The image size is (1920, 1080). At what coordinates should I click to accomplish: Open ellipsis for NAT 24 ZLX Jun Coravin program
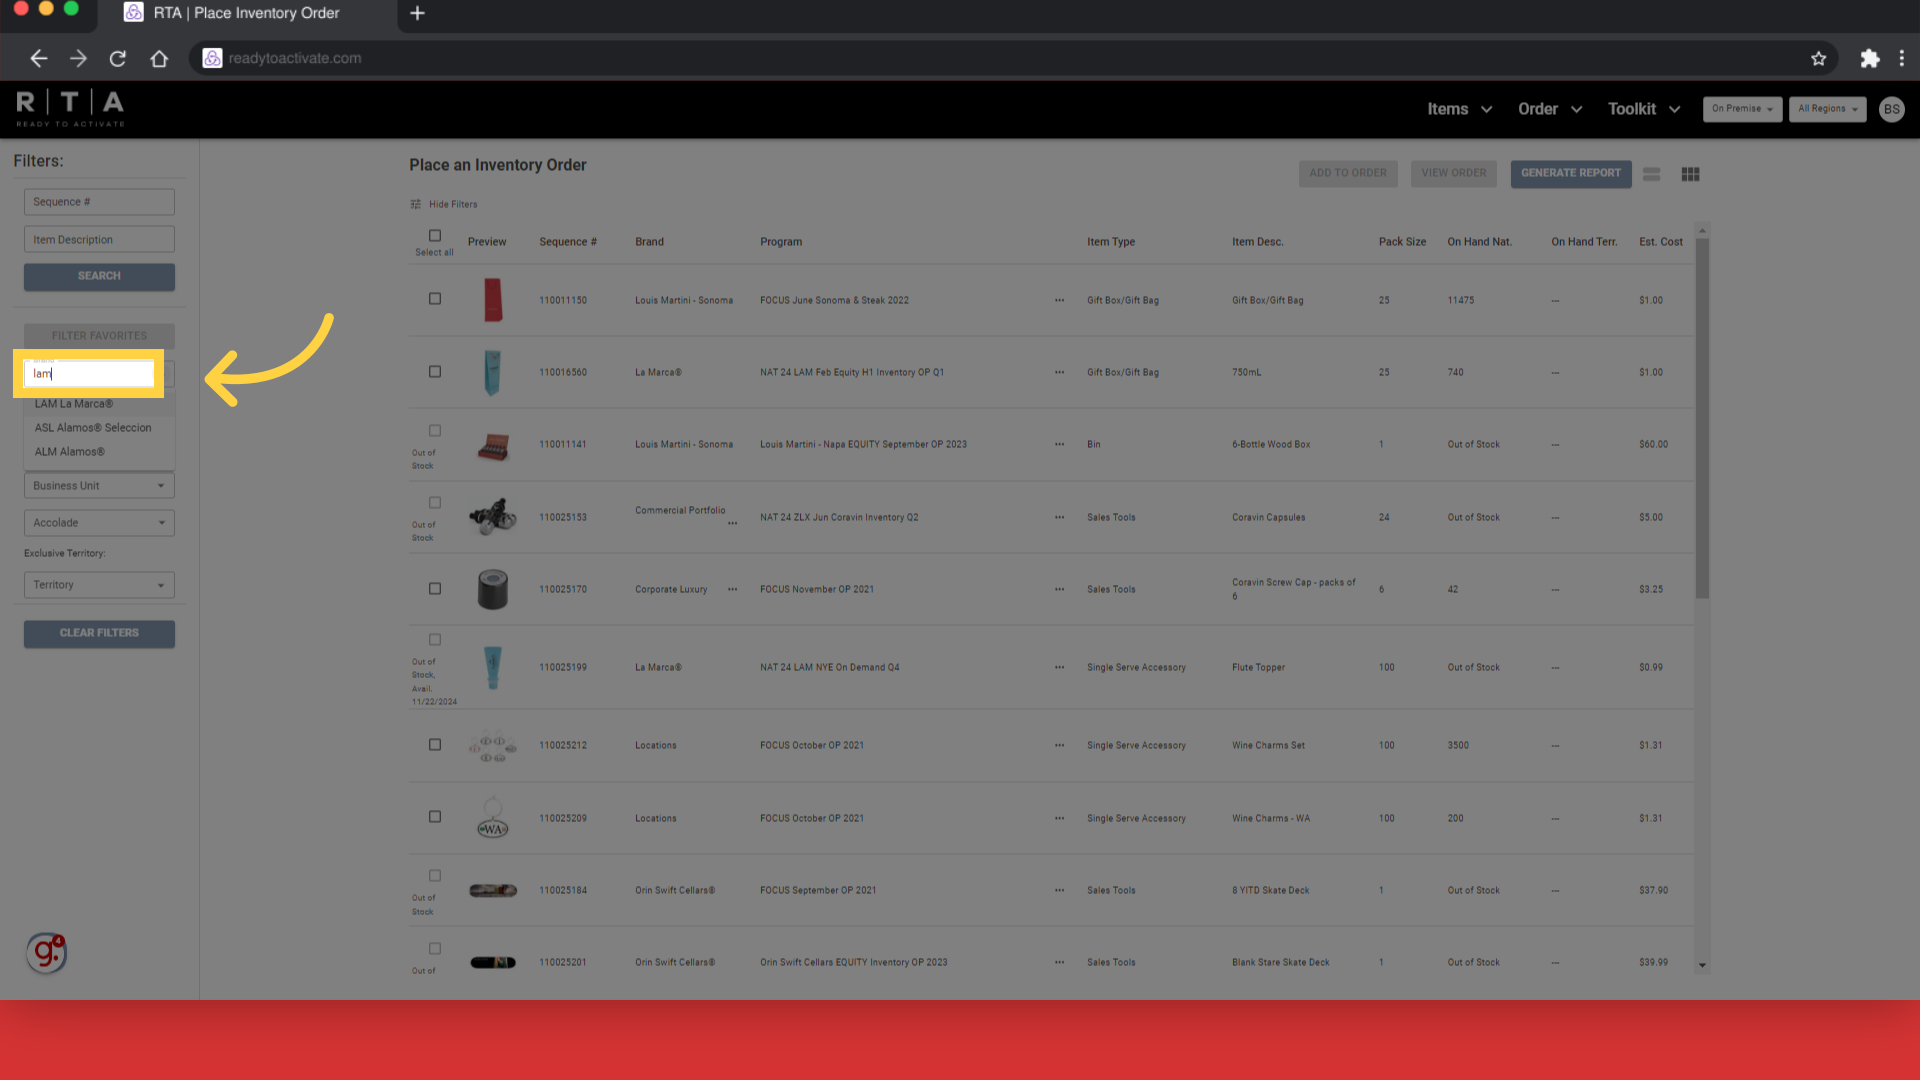(x=1059, y=517)
